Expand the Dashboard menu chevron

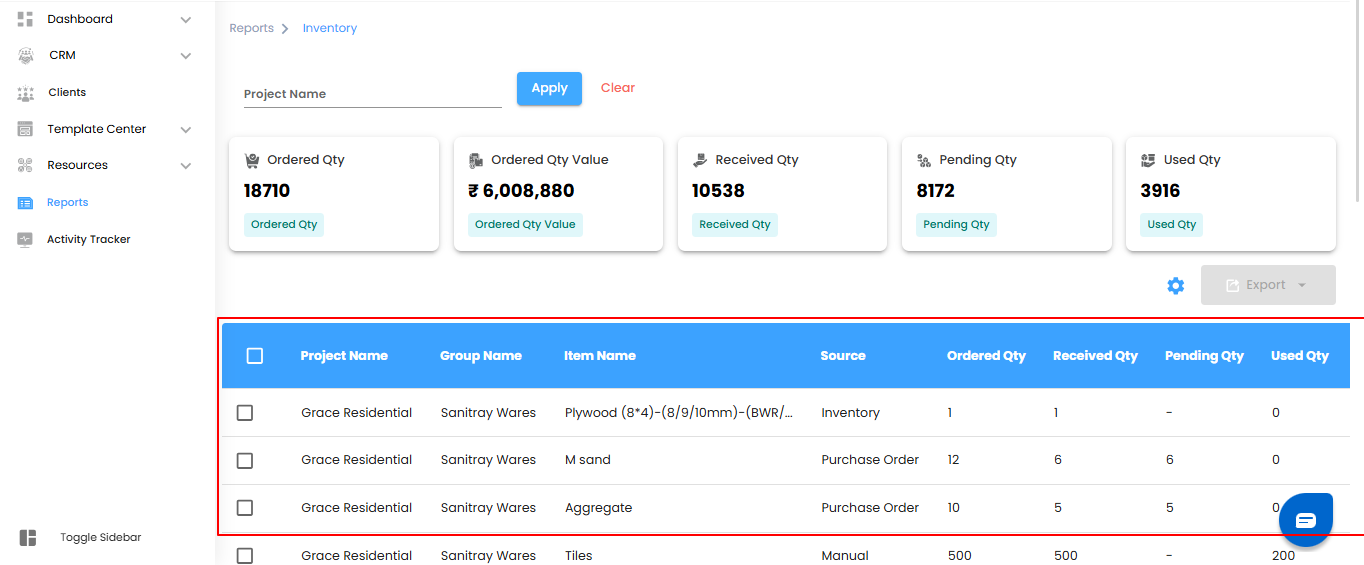(x=185, y=20)
